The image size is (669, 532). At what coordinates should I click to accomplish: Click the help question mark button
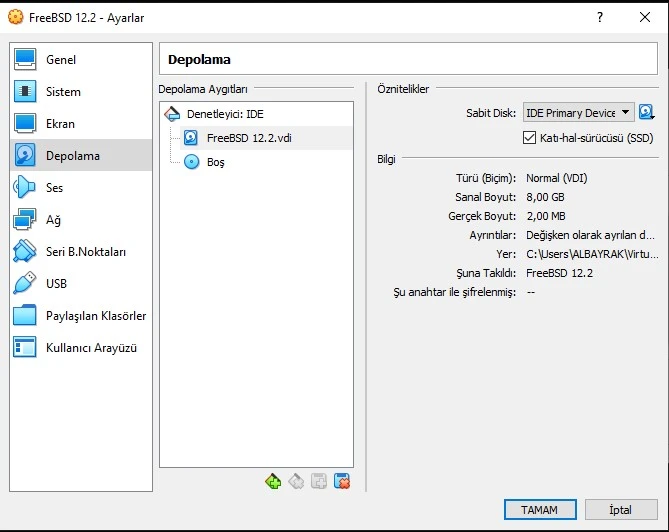[x=600, y=17]
